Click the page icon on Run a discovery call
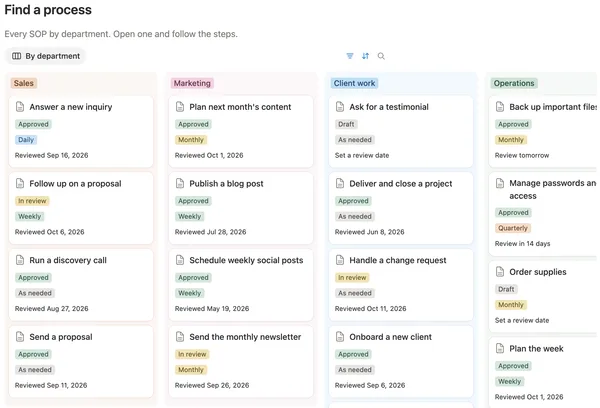 click(x=20, y=260)
